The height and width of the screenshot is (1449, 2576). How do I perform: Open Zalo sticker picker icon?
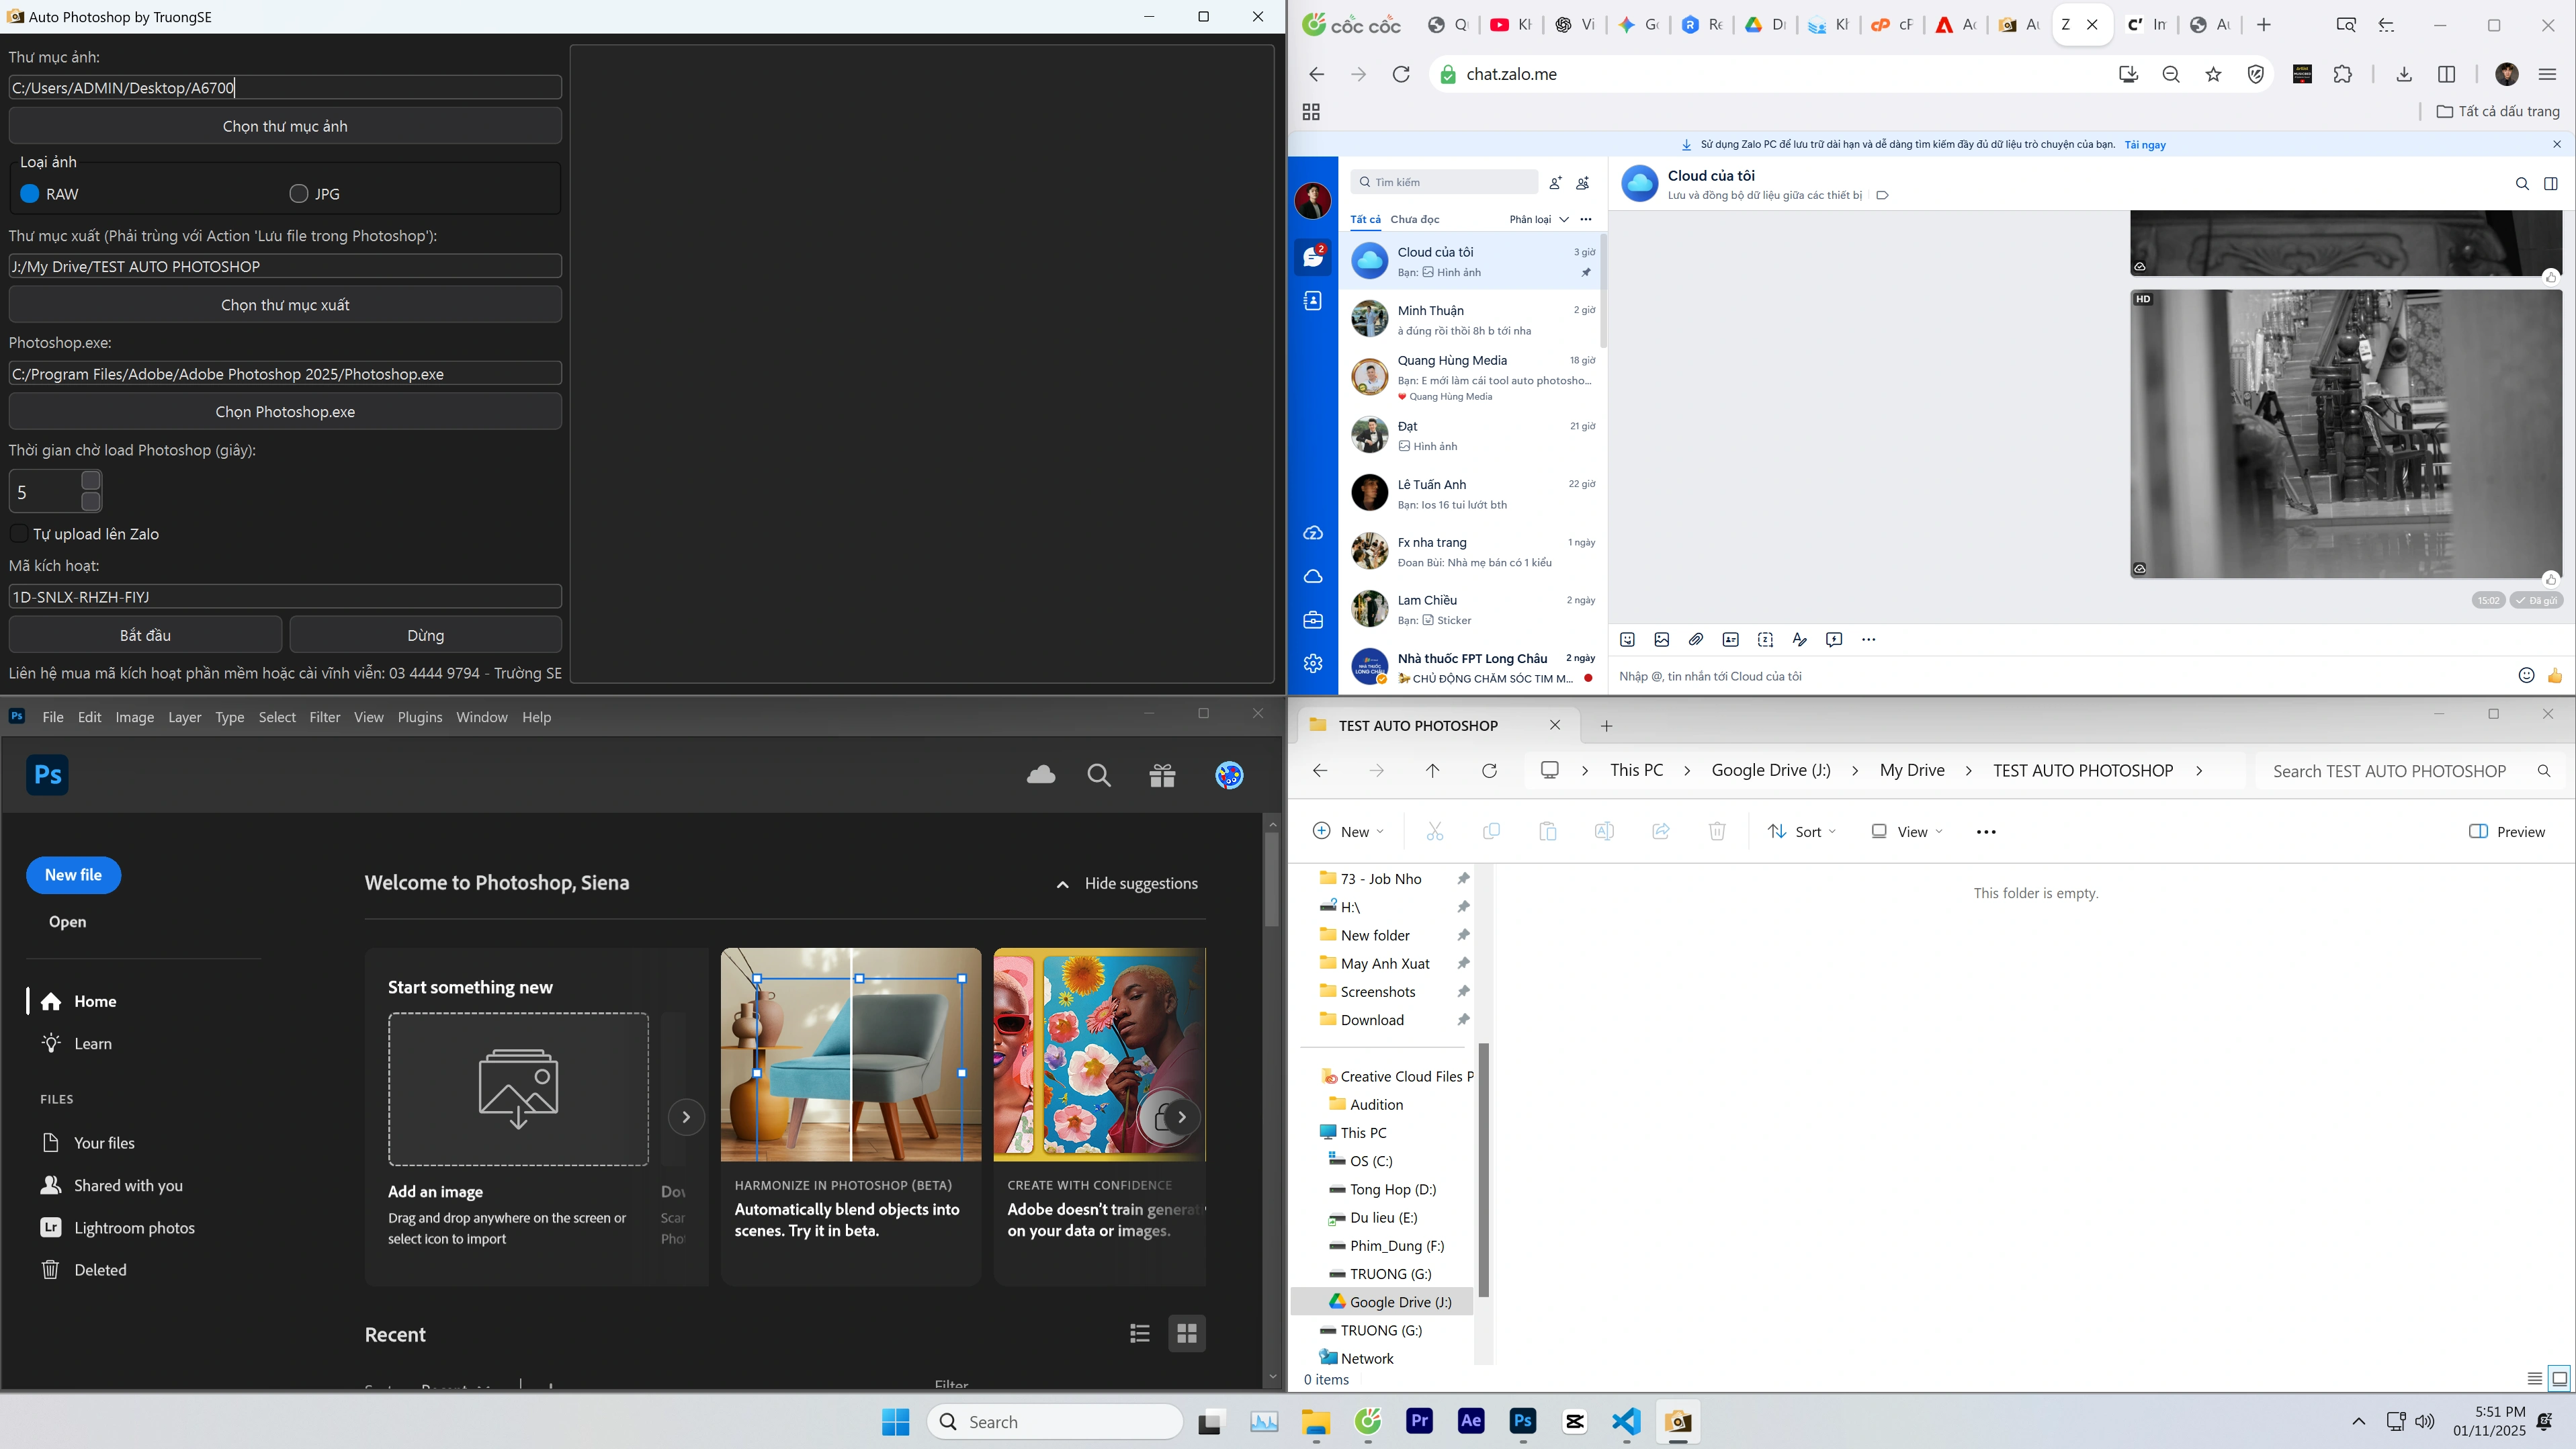pyautogui.click(x=1628, y=640)
